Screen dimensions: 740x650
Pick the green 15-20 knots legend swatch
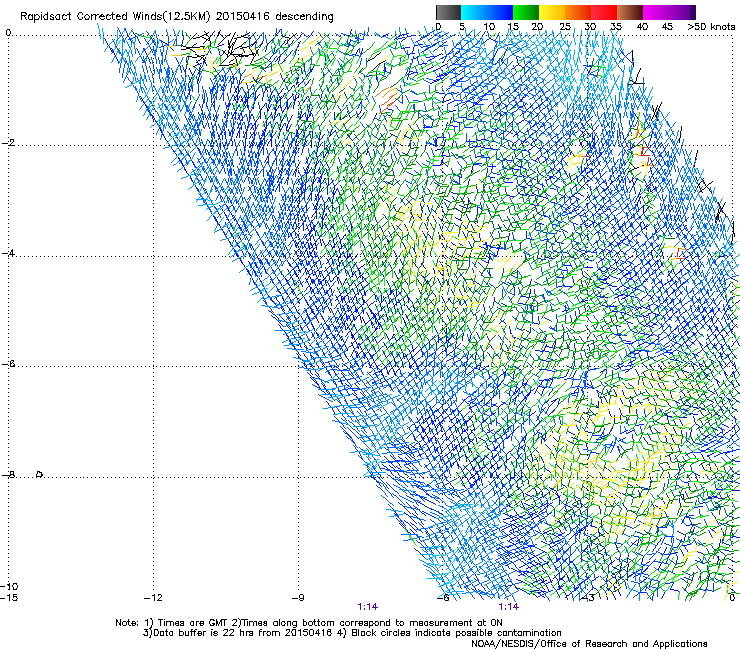click(526, 12)
